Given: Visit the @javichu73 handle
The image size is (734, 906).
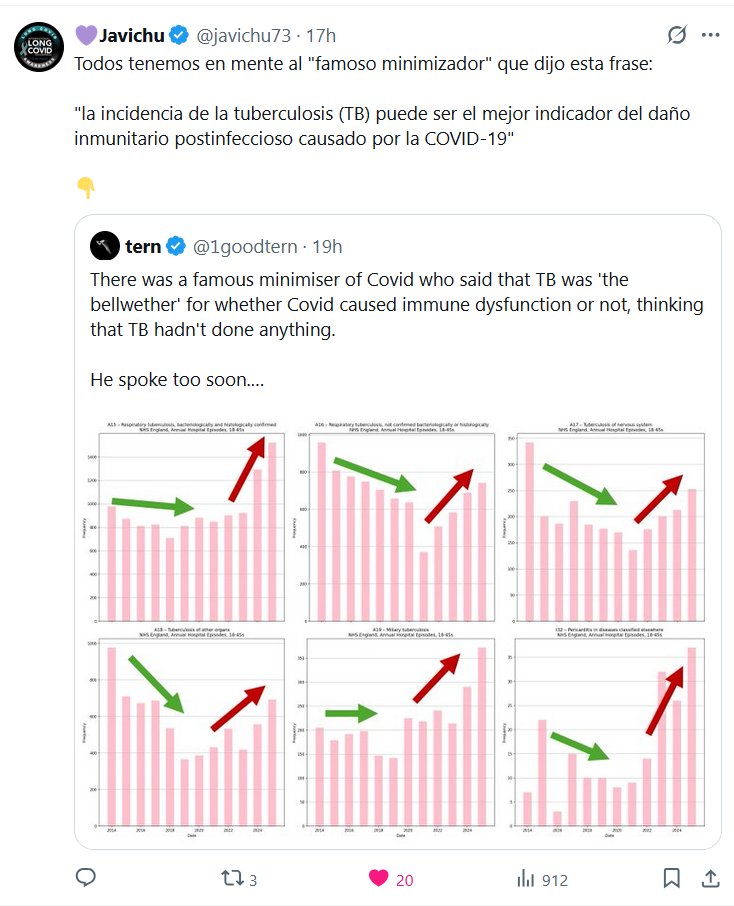Looking at the screenshot, I should coord(244,36).
